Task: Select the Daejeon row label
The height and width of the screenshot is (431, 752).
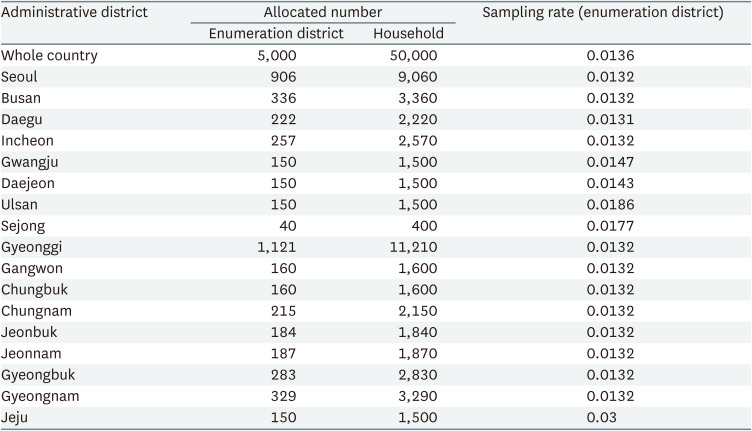Action: [x=30, y=183]
